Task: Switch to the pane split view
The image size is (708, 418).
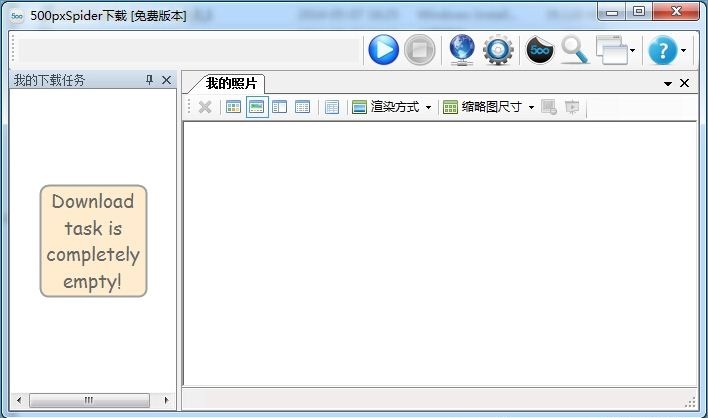Action: tap(279, 107)
